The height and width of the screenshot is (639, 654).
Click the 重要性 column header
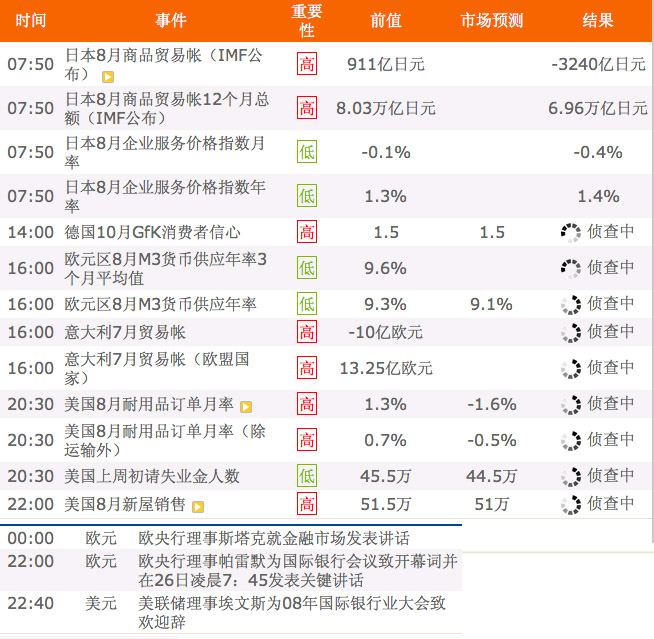tap(307, 20)
